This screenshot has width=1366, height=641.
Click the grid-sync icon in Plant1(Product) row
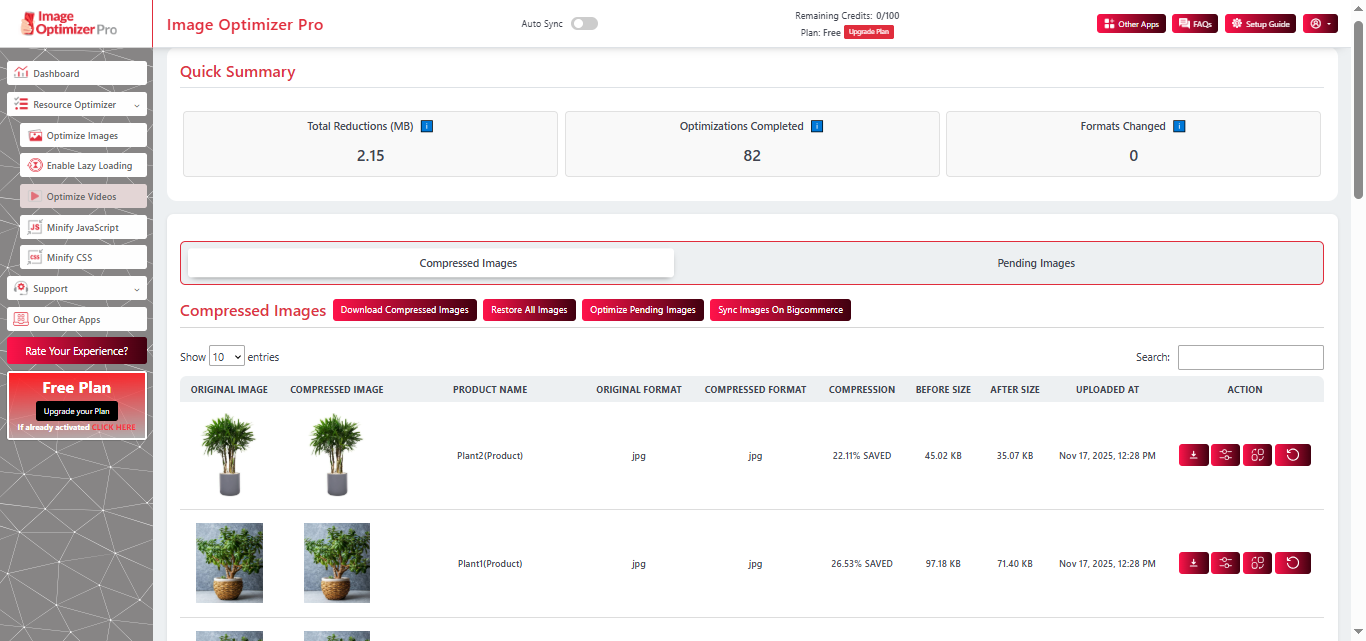point(1258,563)
